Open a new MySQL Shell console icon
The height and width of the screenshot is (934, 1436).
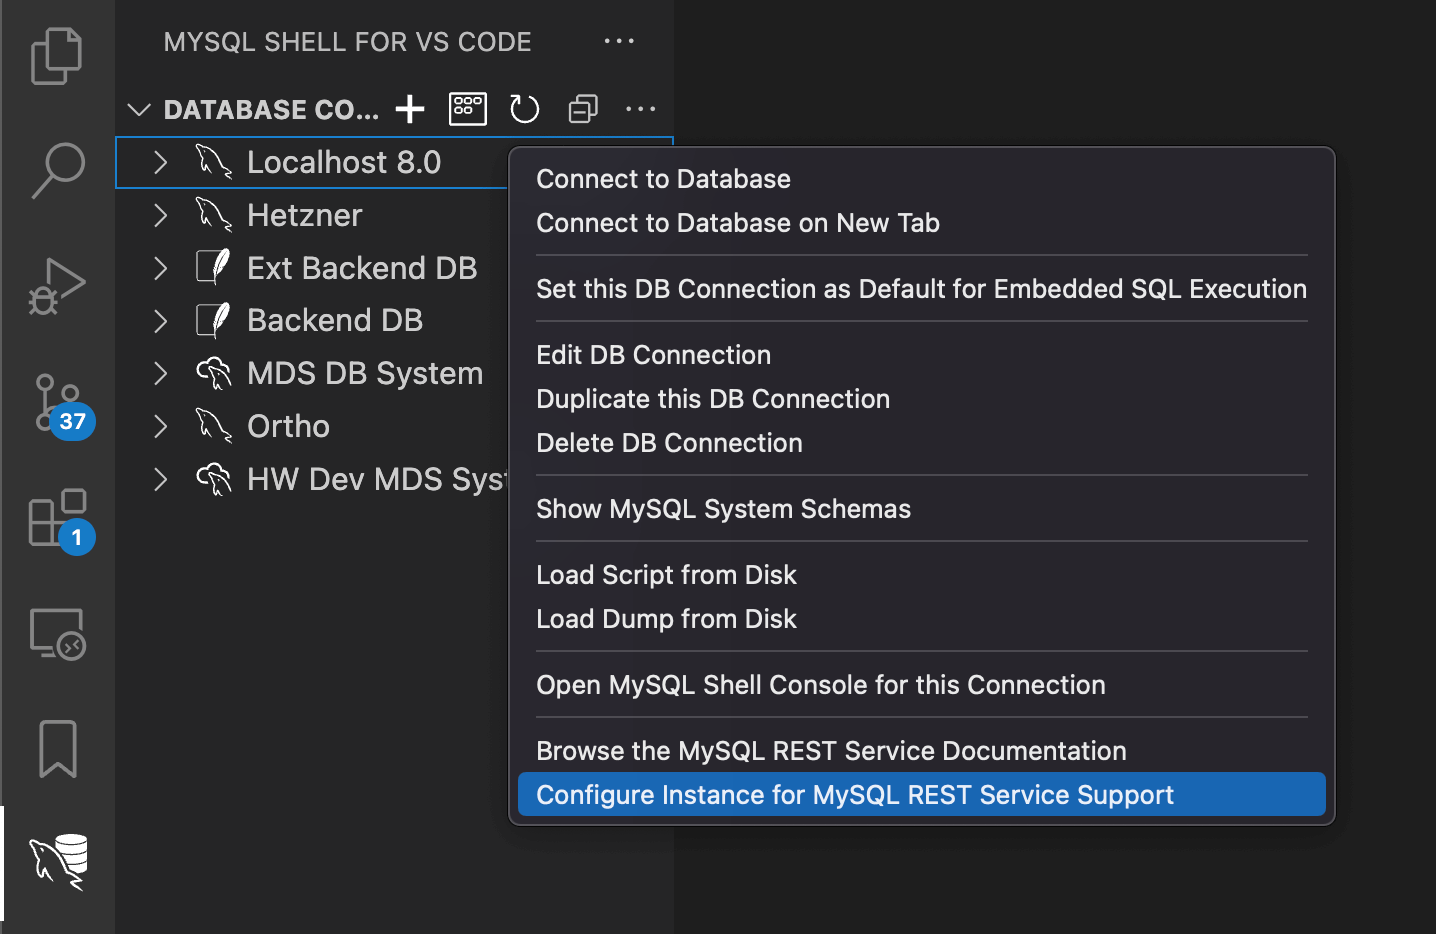coord(467,108)
